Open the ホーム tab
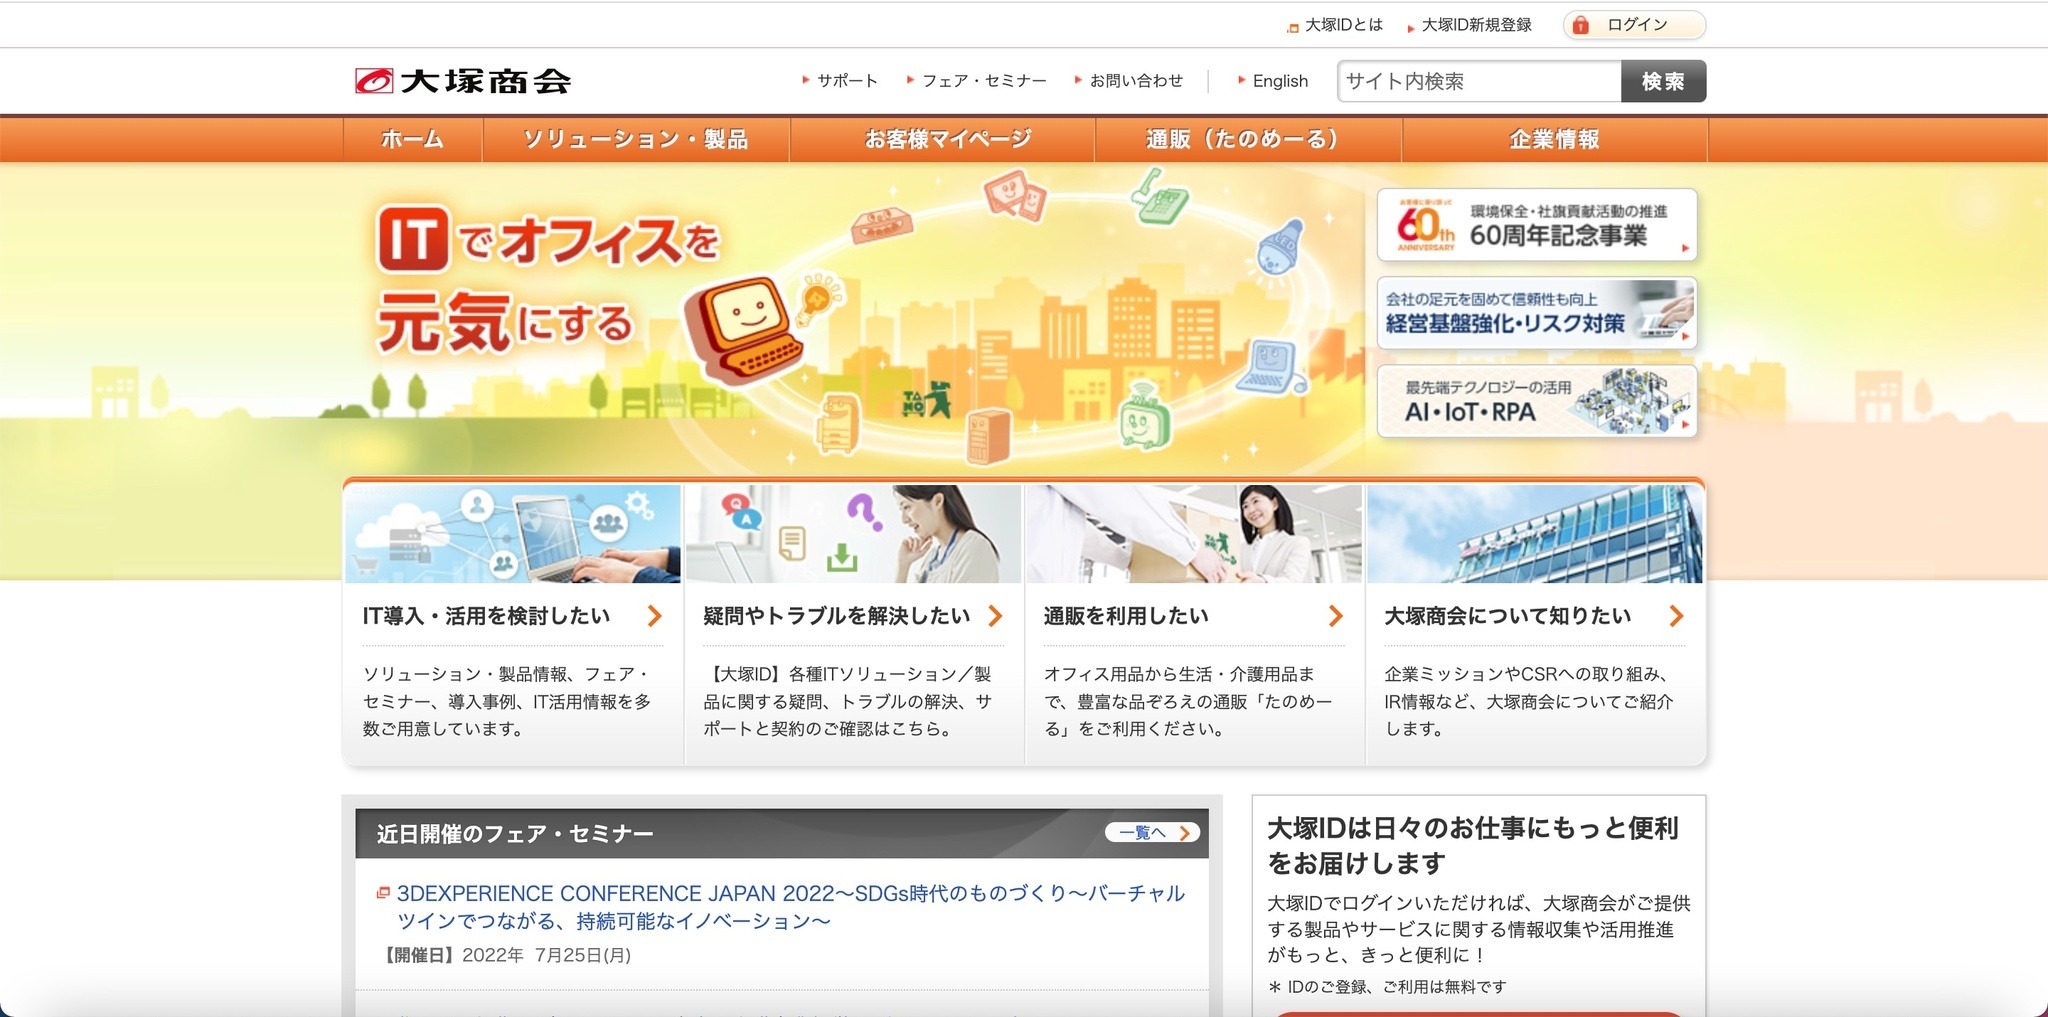 tap(412, 139)
